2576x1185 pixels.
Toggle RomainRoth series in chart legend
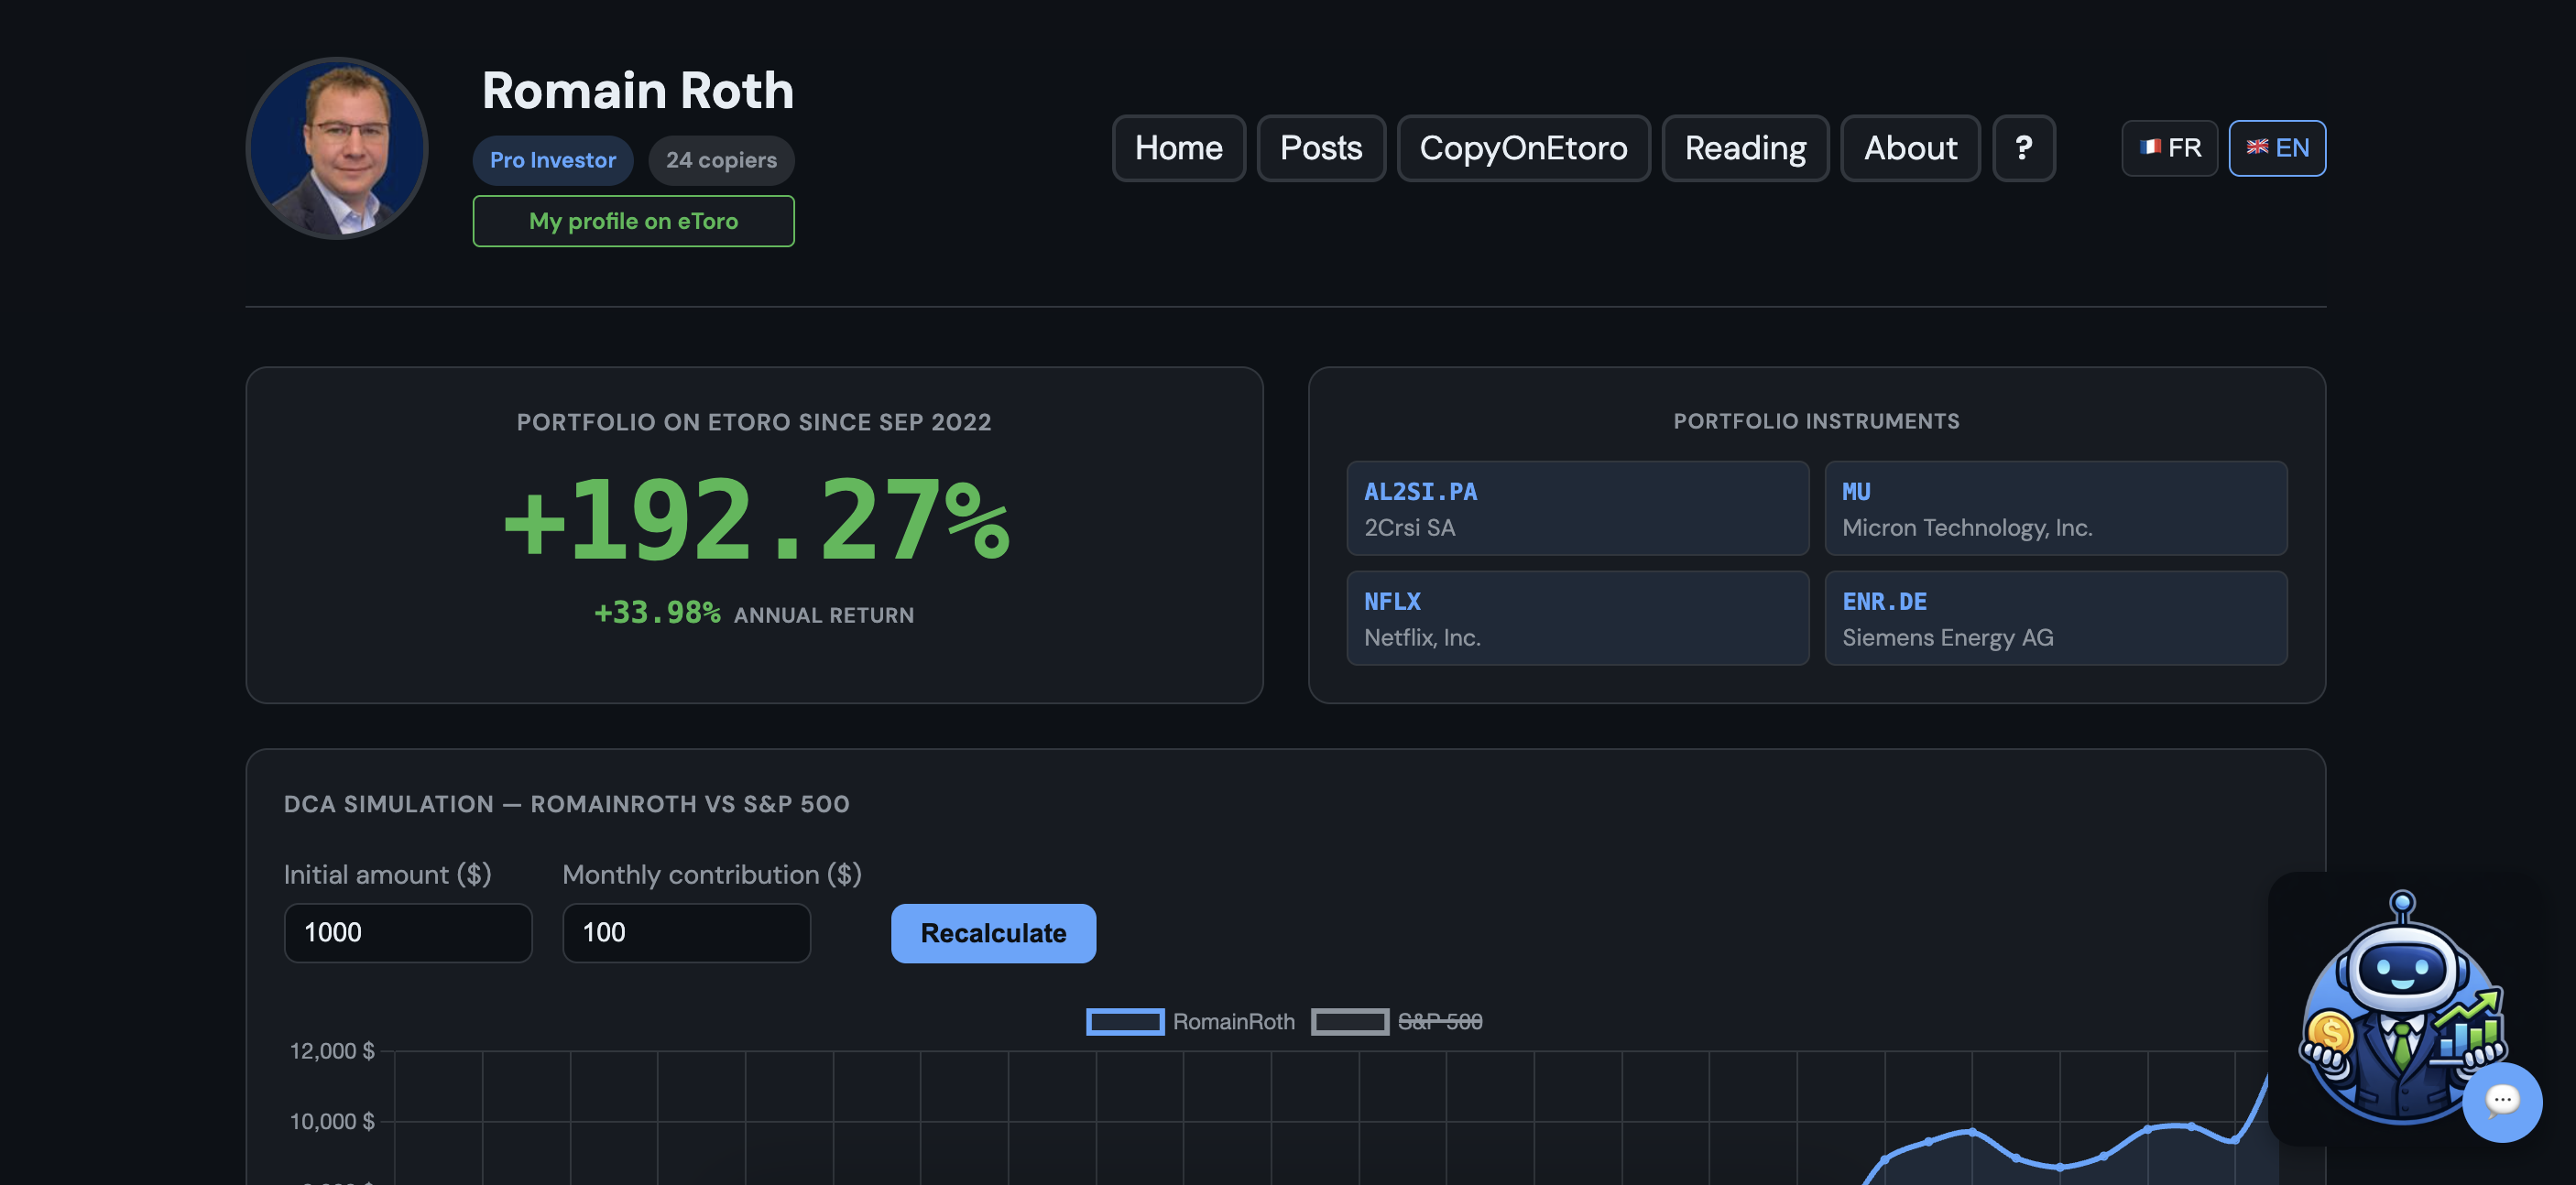coord(1189,1021)
